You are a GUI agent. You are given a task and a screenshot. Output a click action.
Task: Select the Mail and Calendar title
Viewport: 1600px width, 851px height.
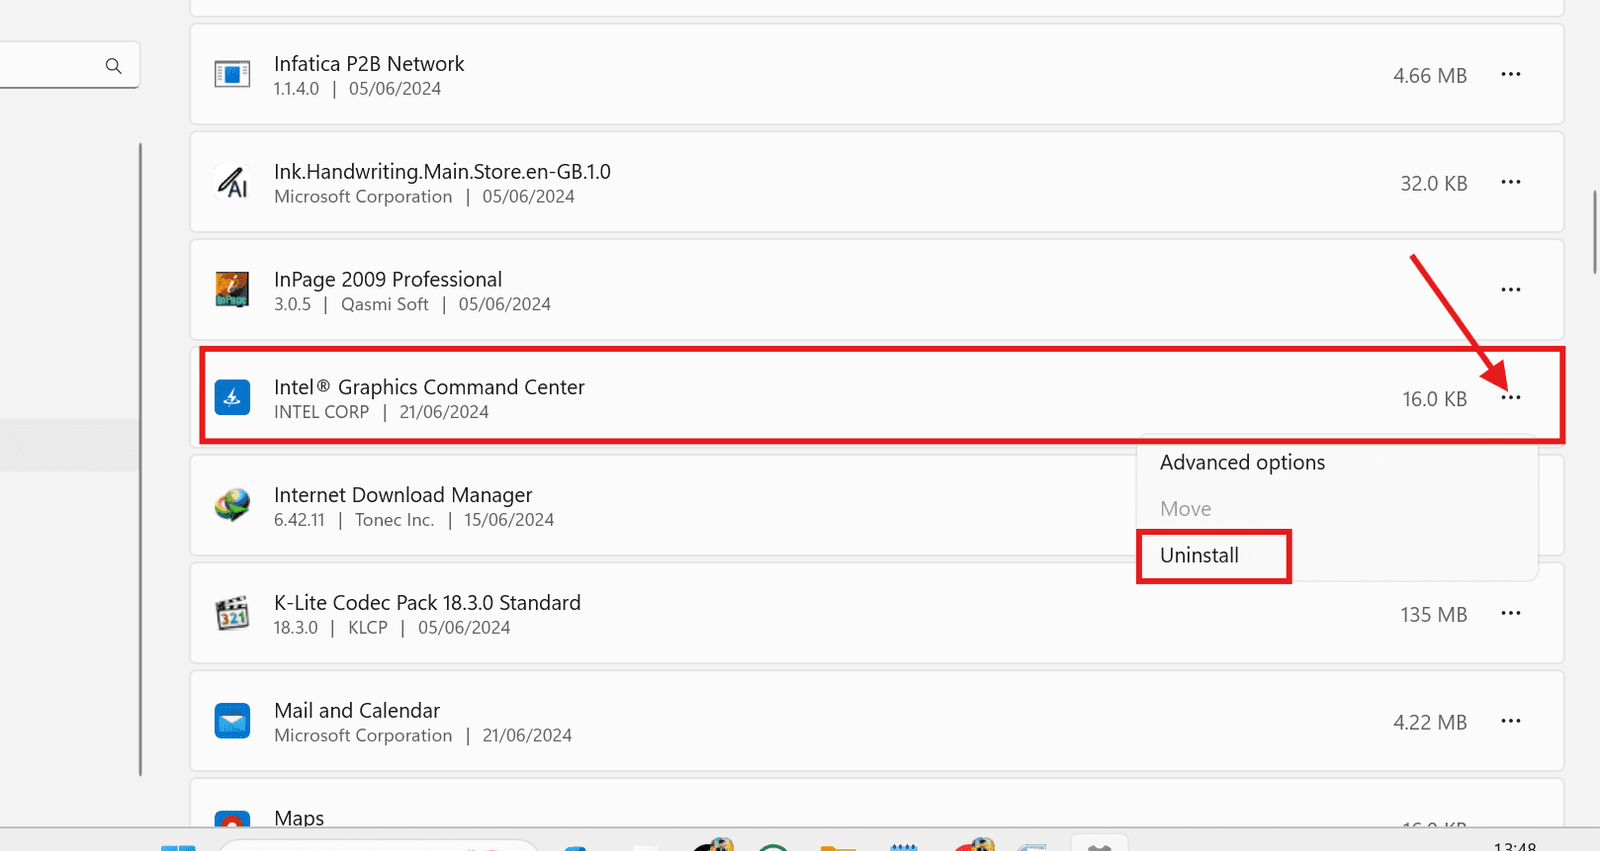(357, 711)
